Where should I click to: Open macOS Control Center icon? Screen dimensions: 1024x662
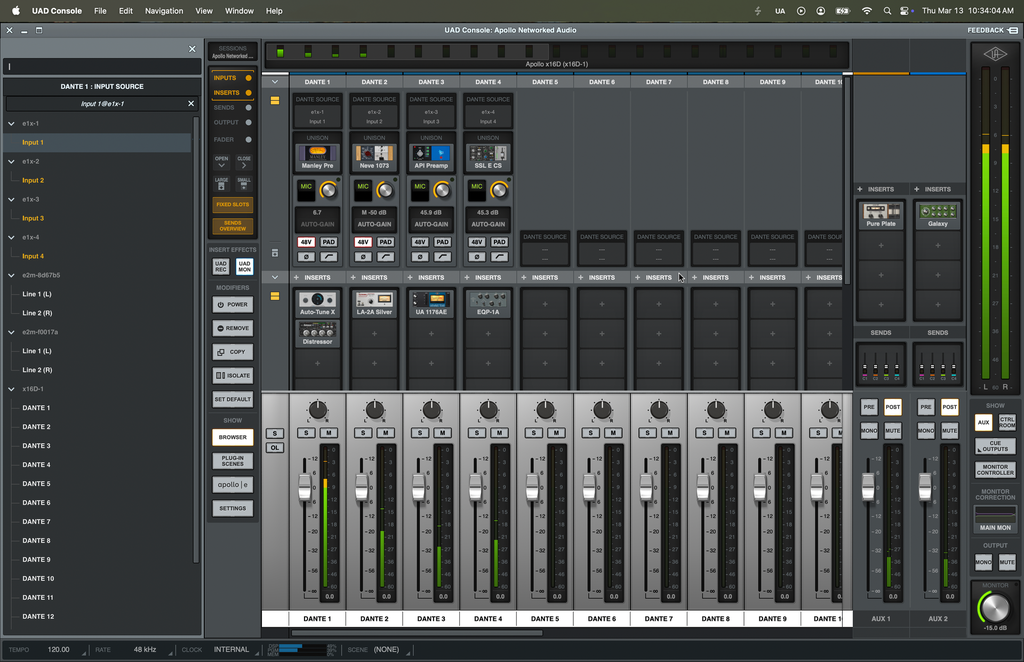point(904,10)
